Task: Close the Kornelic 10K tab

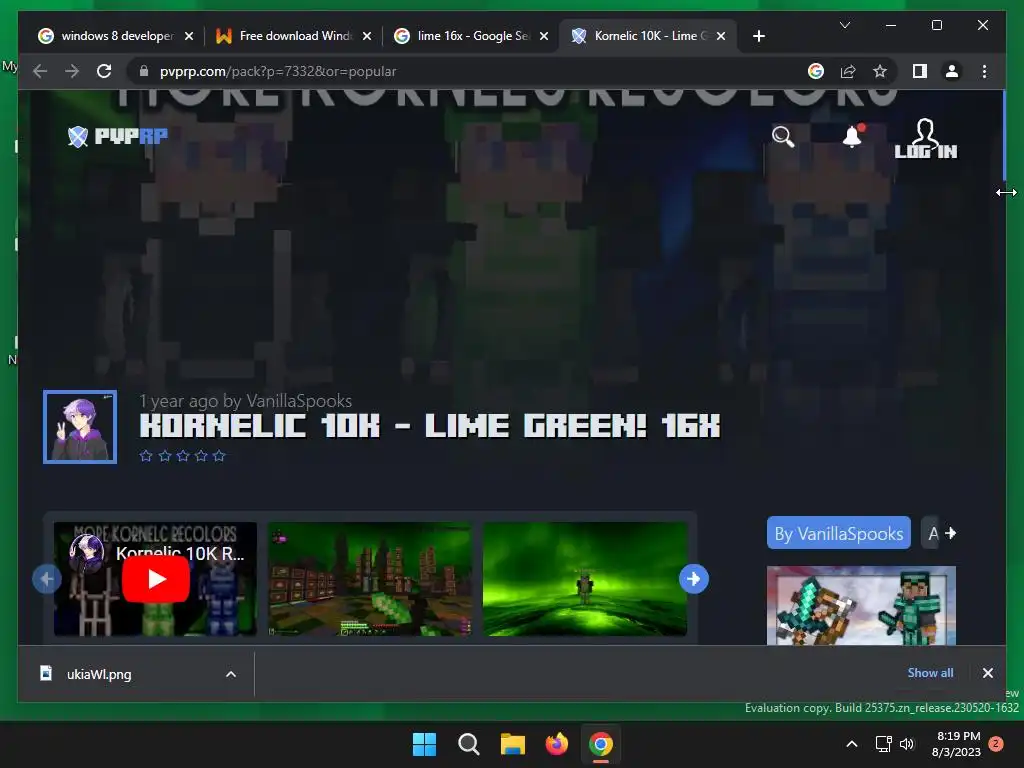Action: click(721, 36)
